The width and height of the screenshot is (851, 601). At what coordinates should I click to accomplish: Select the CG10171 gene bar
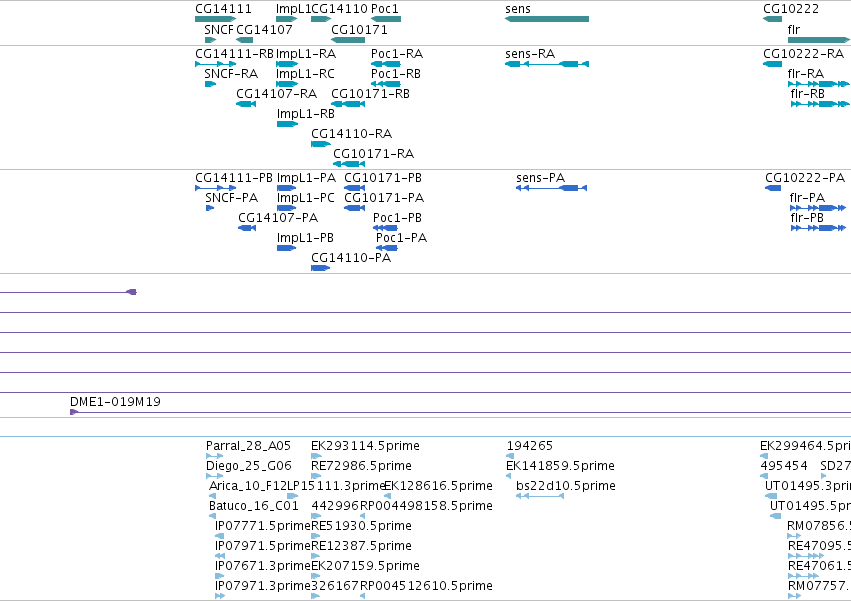(348, 40)
